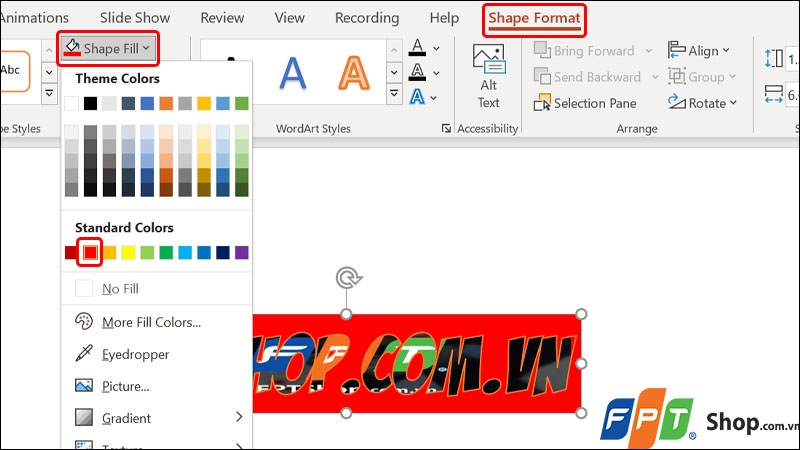Select the gold theme color swatch
800x450 pixels.
204,104
